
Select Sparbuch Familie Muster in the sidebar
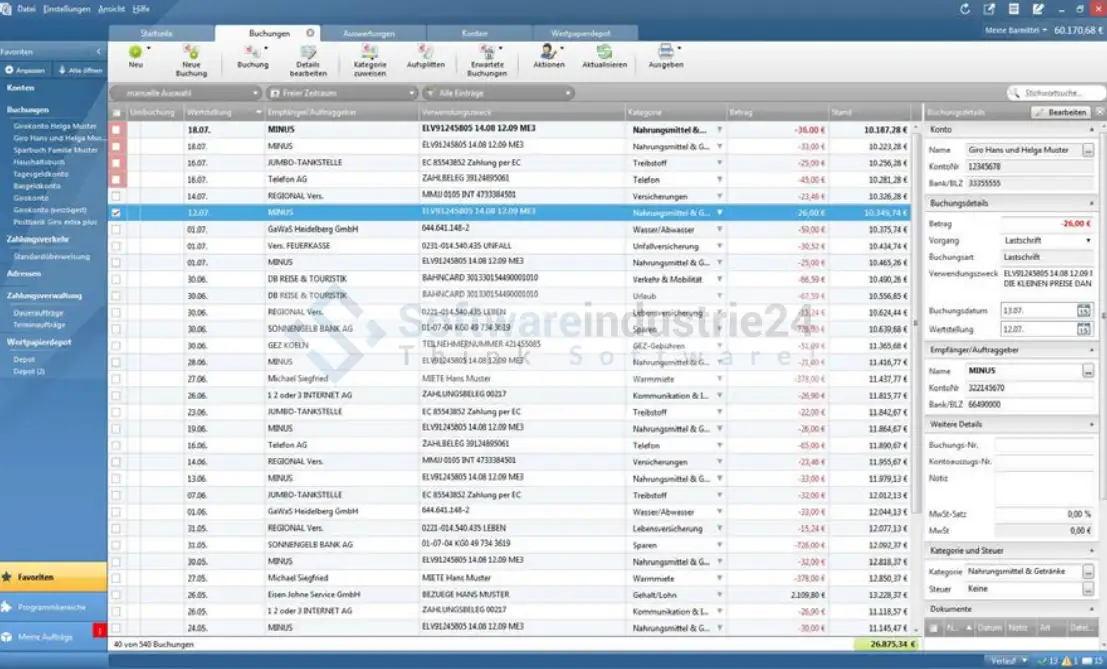click(x=56, y=149)
